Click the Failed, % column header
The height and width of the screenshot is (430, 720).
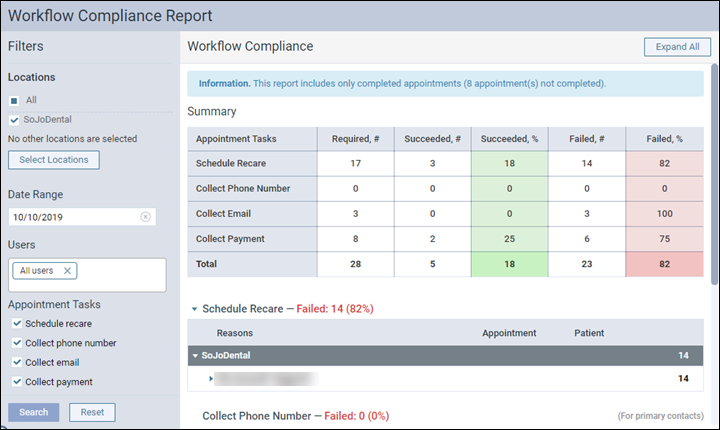click(664, 139)
